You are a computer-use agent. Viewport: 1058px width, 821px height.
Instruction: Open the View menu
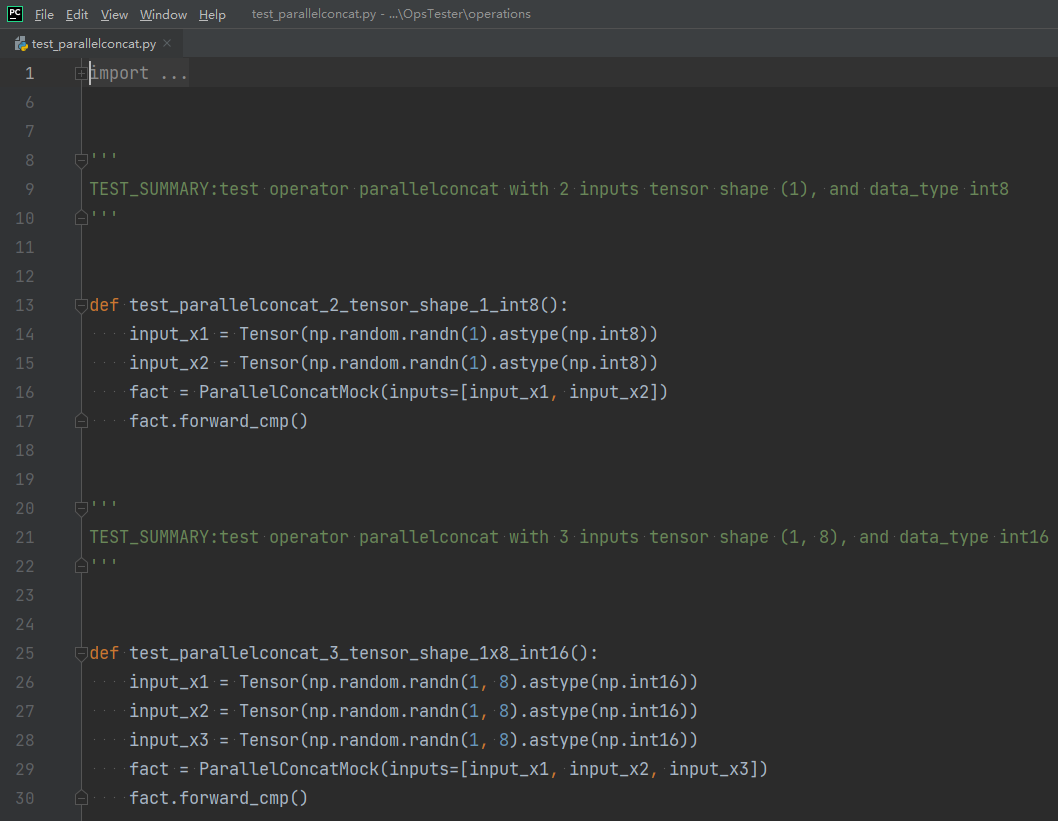tap(114, 15)
